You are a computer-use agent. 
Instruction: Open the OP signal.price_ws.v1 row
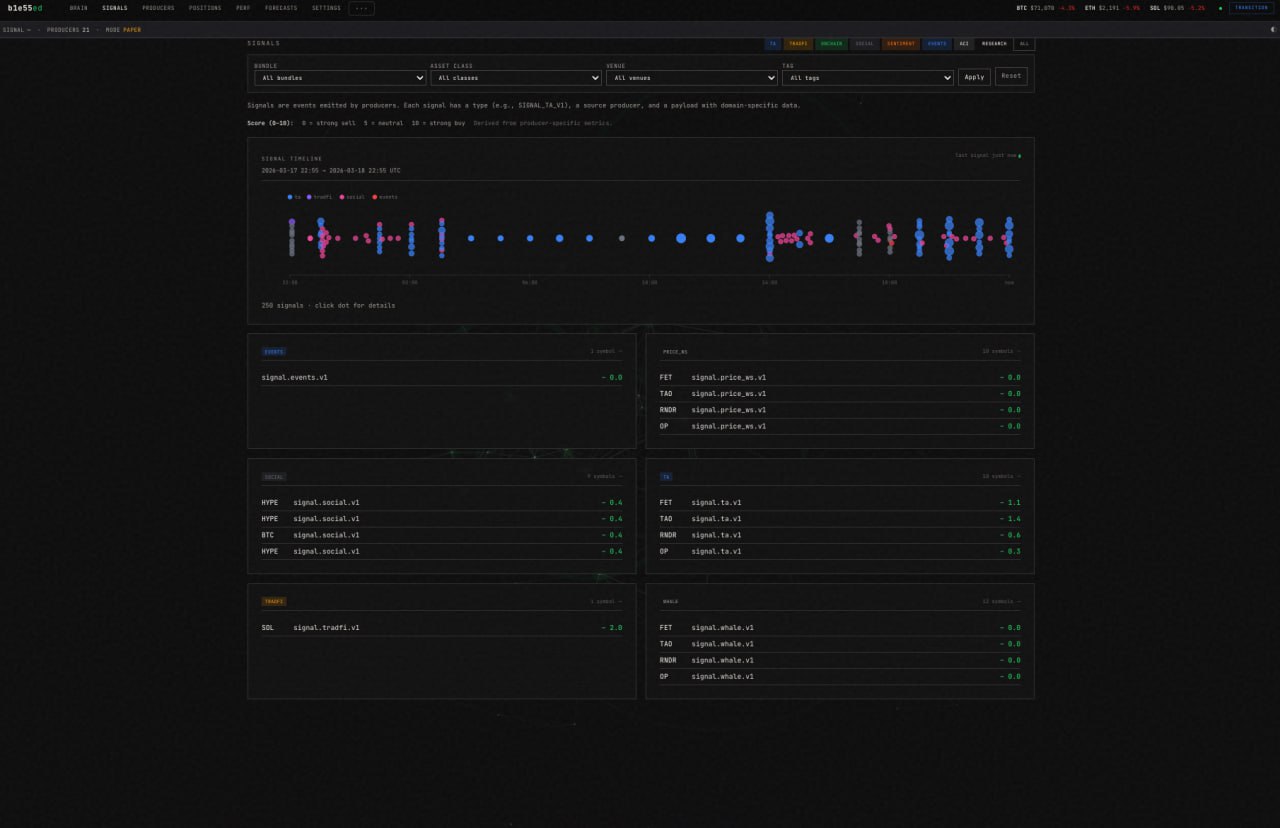click(x=840, y=426)
